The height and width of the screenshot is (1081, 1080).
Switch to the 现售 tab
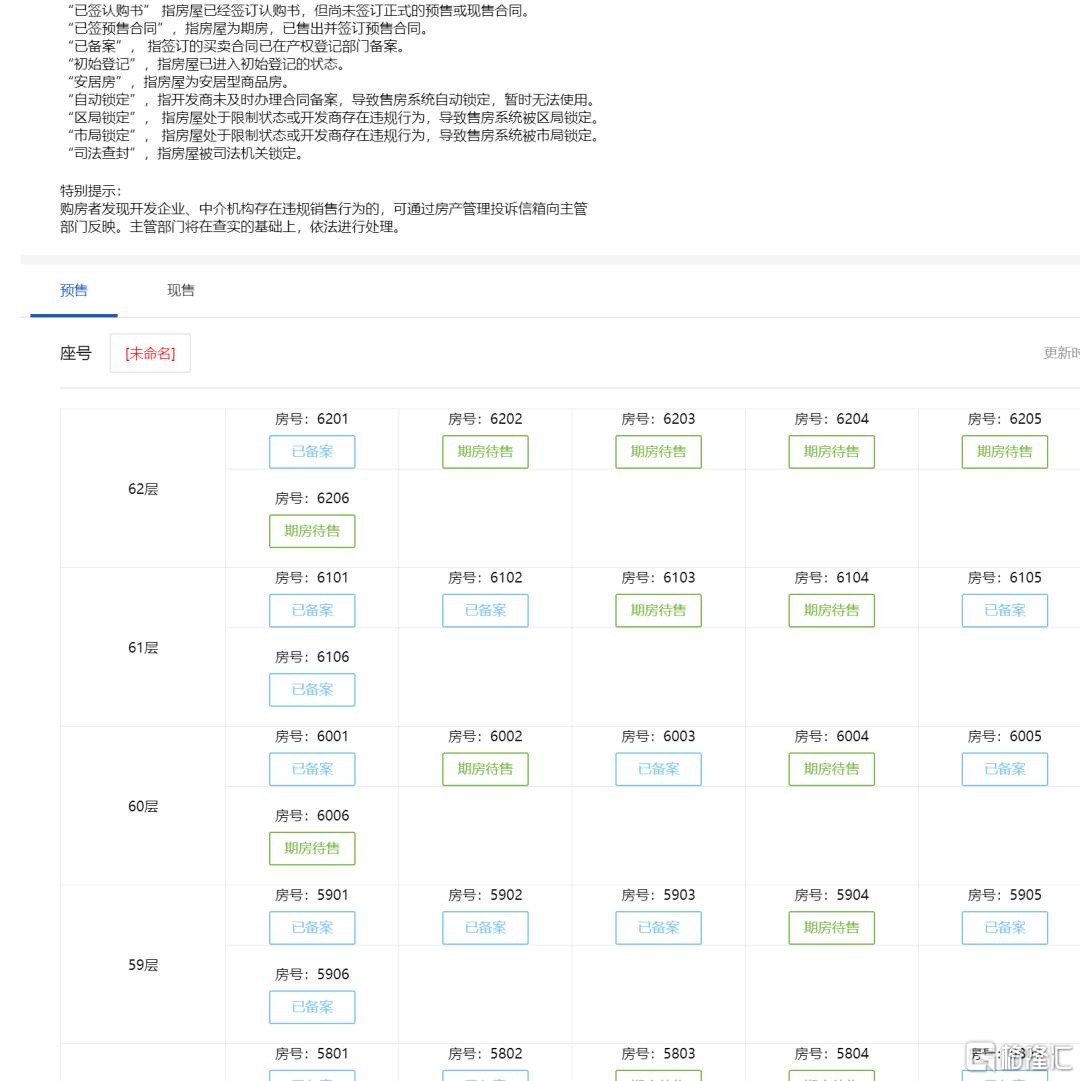click(181, 291)
